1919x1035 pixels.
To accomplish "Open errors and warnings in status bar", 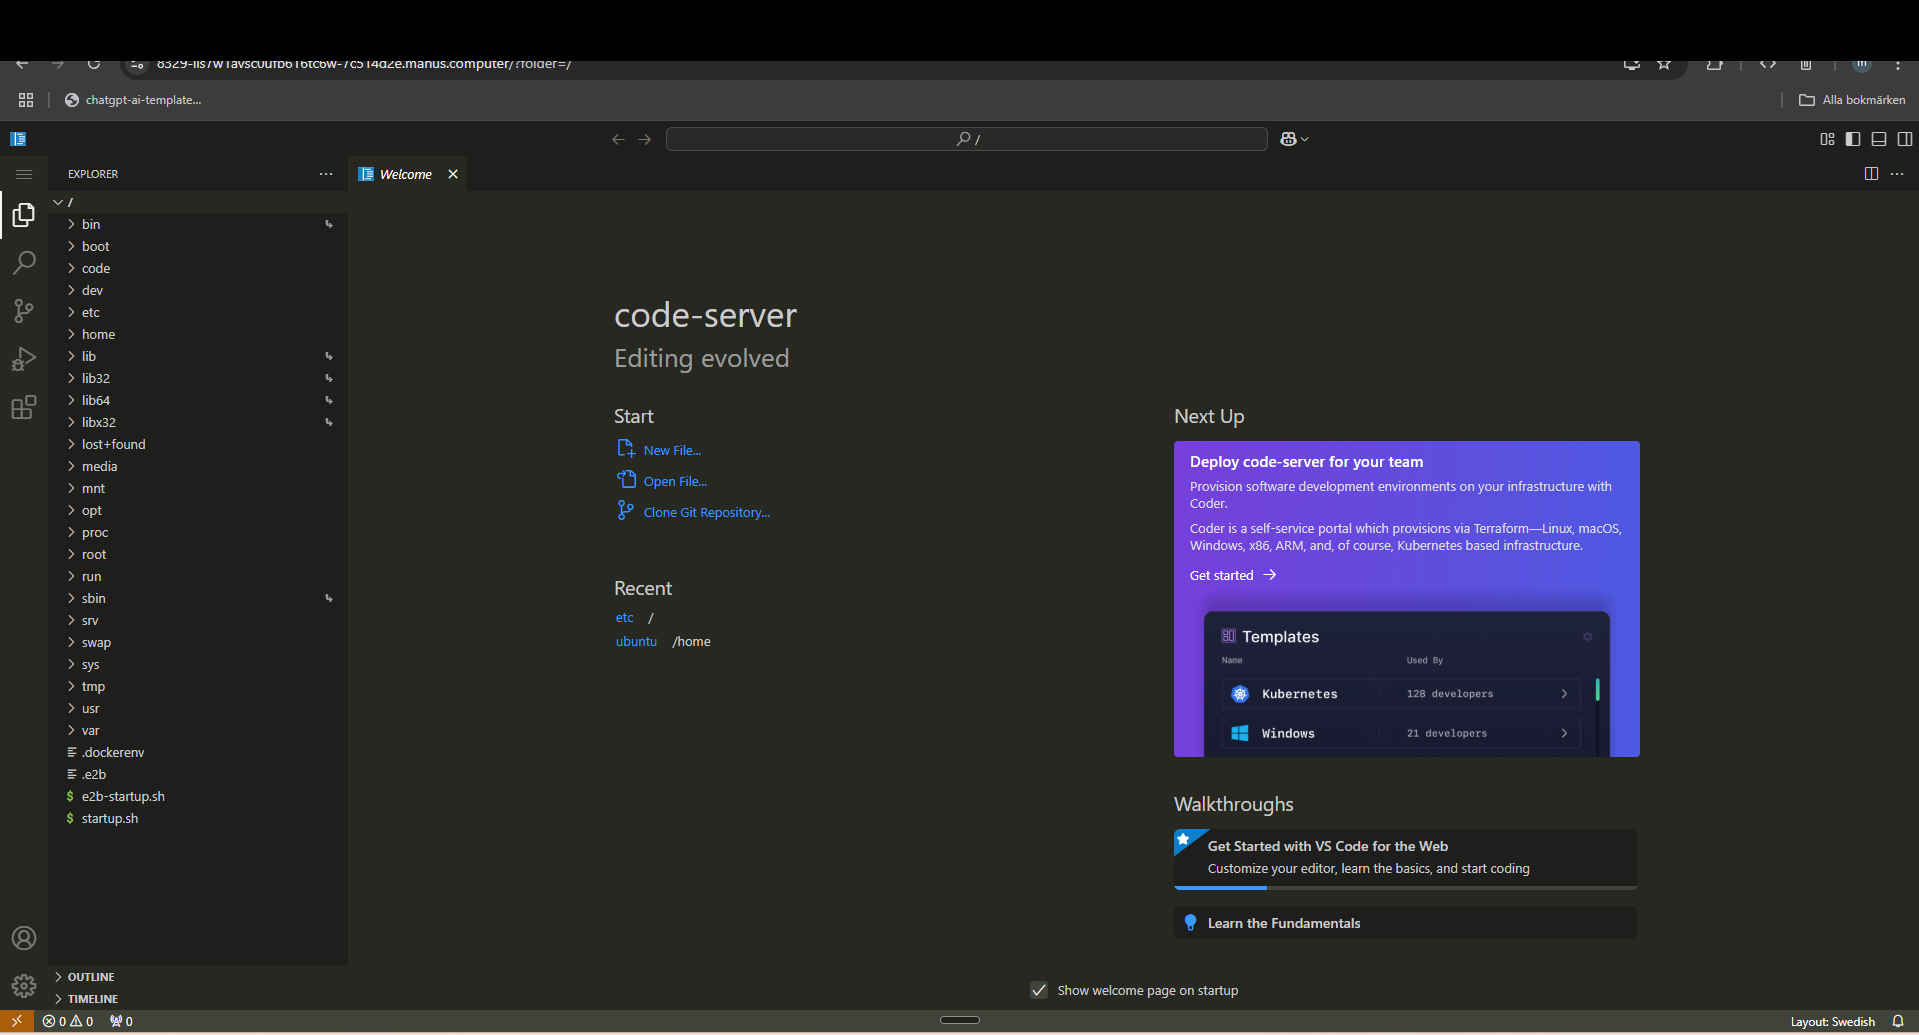I will (68, 1021).
